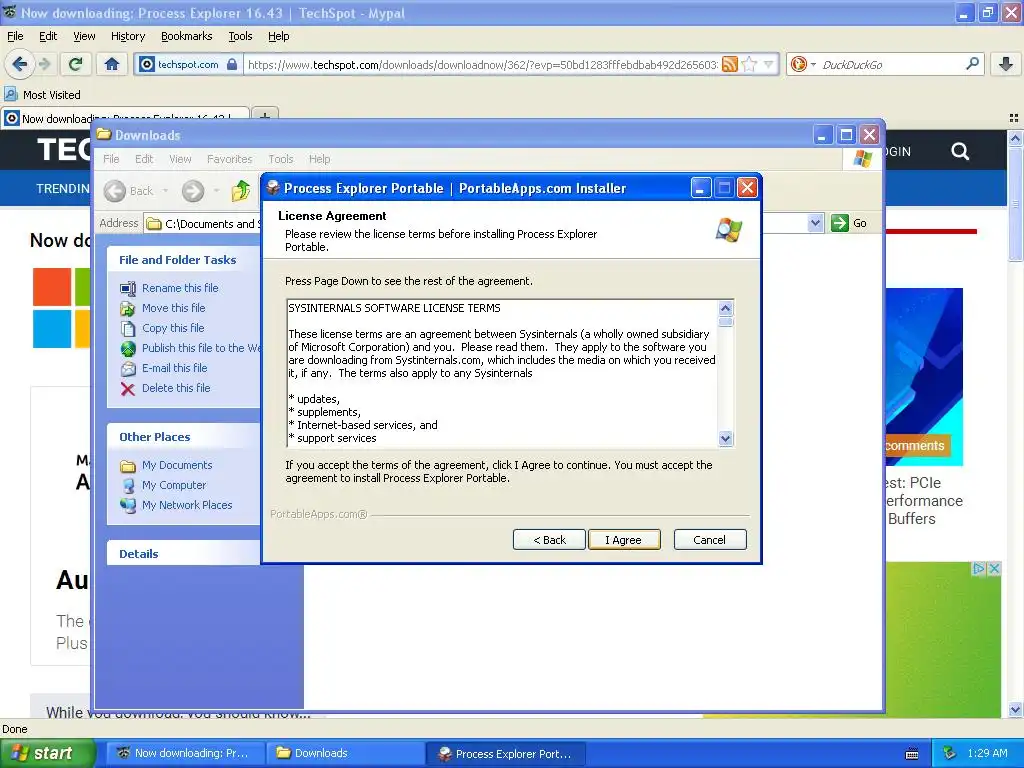Click the Publish this file to the Web icon
Image resolution: width=1024 pixels, height=768 pixels.
click(x=128, y=349)
